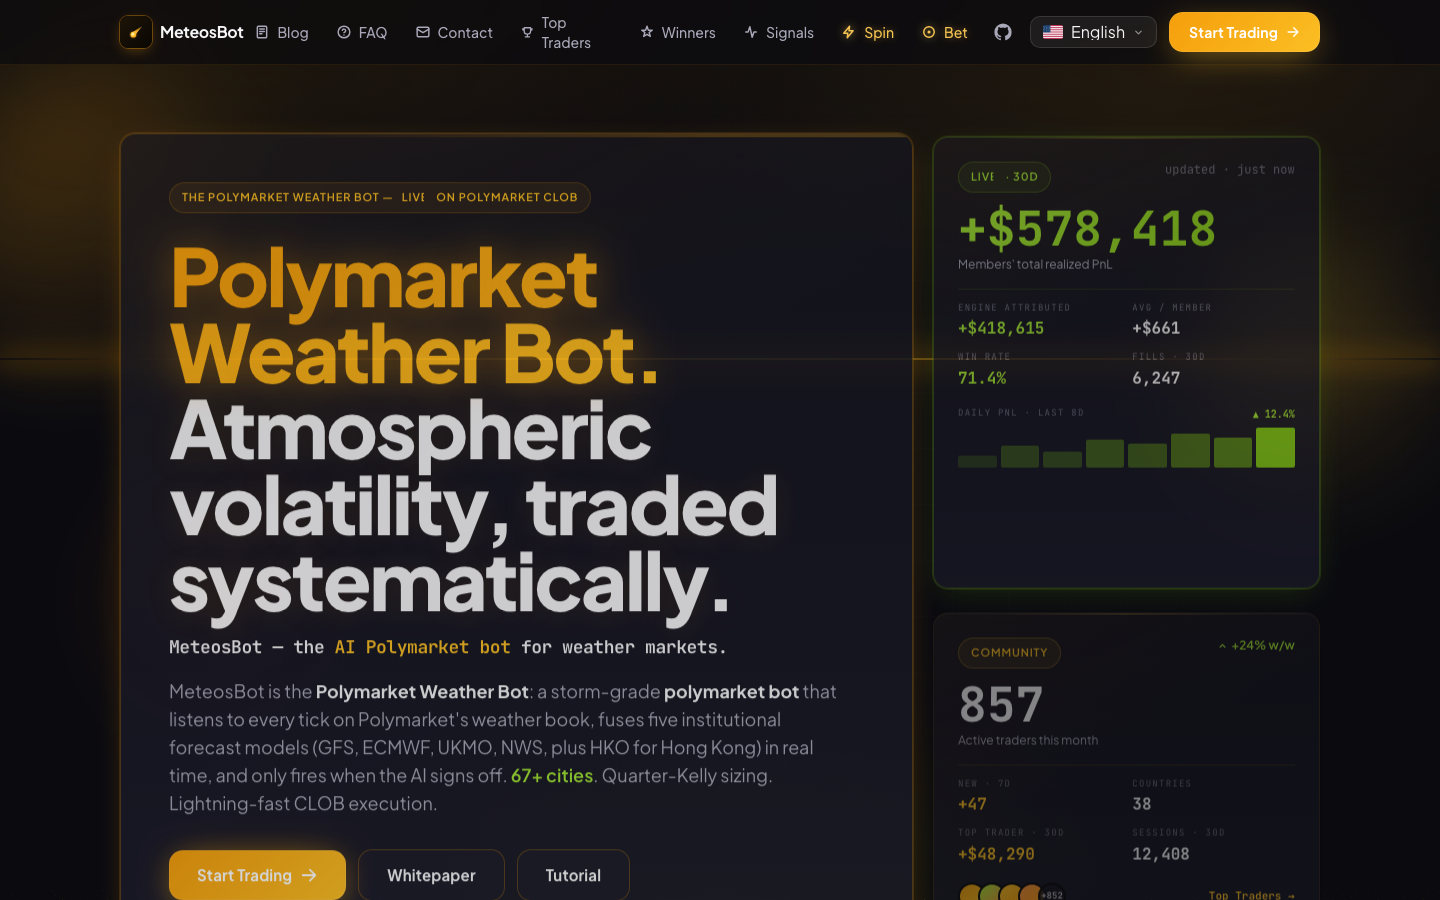
Task: Open the Bet link
Action: [x=945, y=32]
